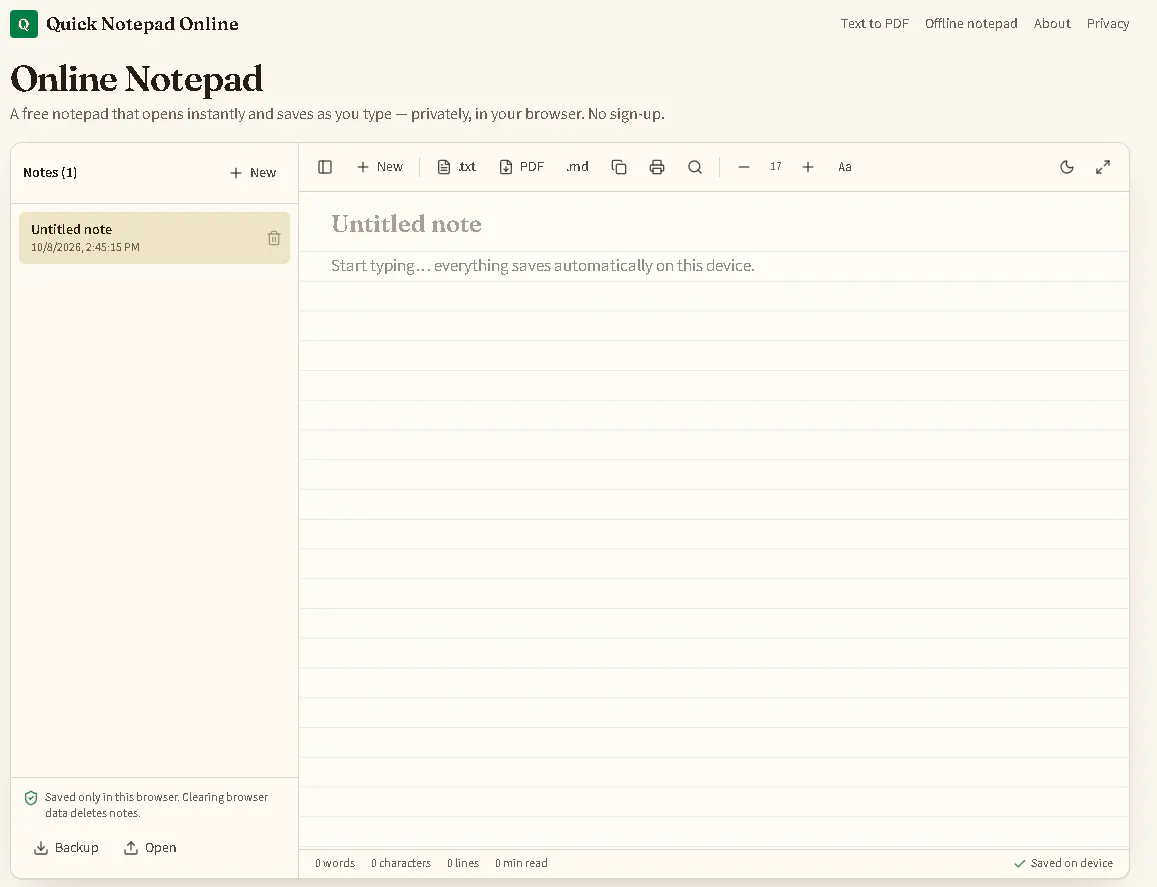Increase font size with plus icon

[x=808, y=167]
